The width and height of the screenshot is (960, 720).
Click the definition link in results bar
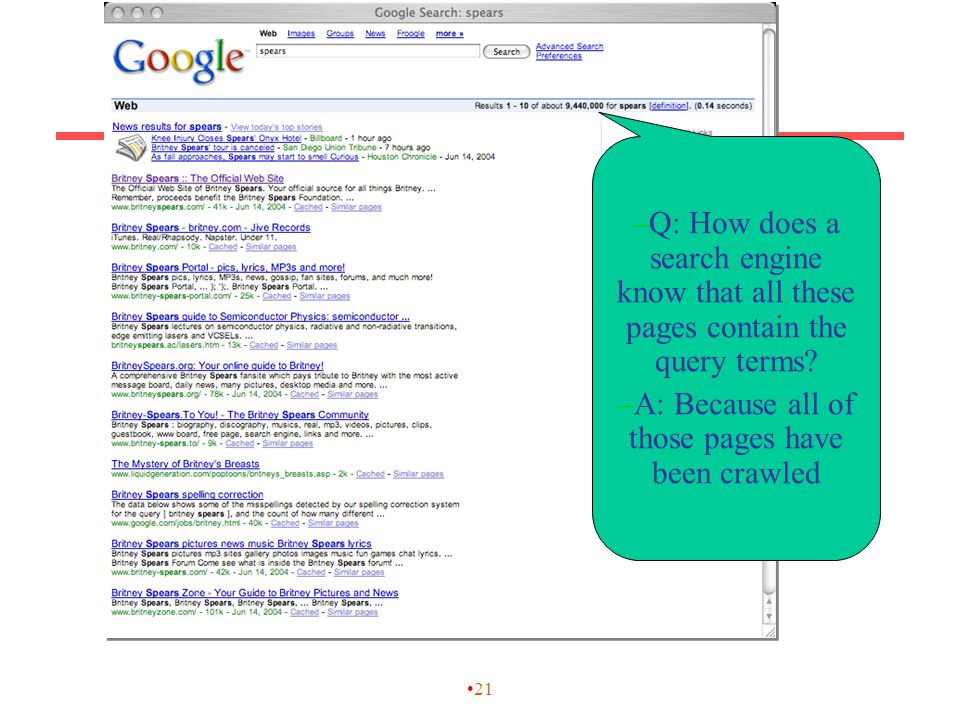[669, 106]
